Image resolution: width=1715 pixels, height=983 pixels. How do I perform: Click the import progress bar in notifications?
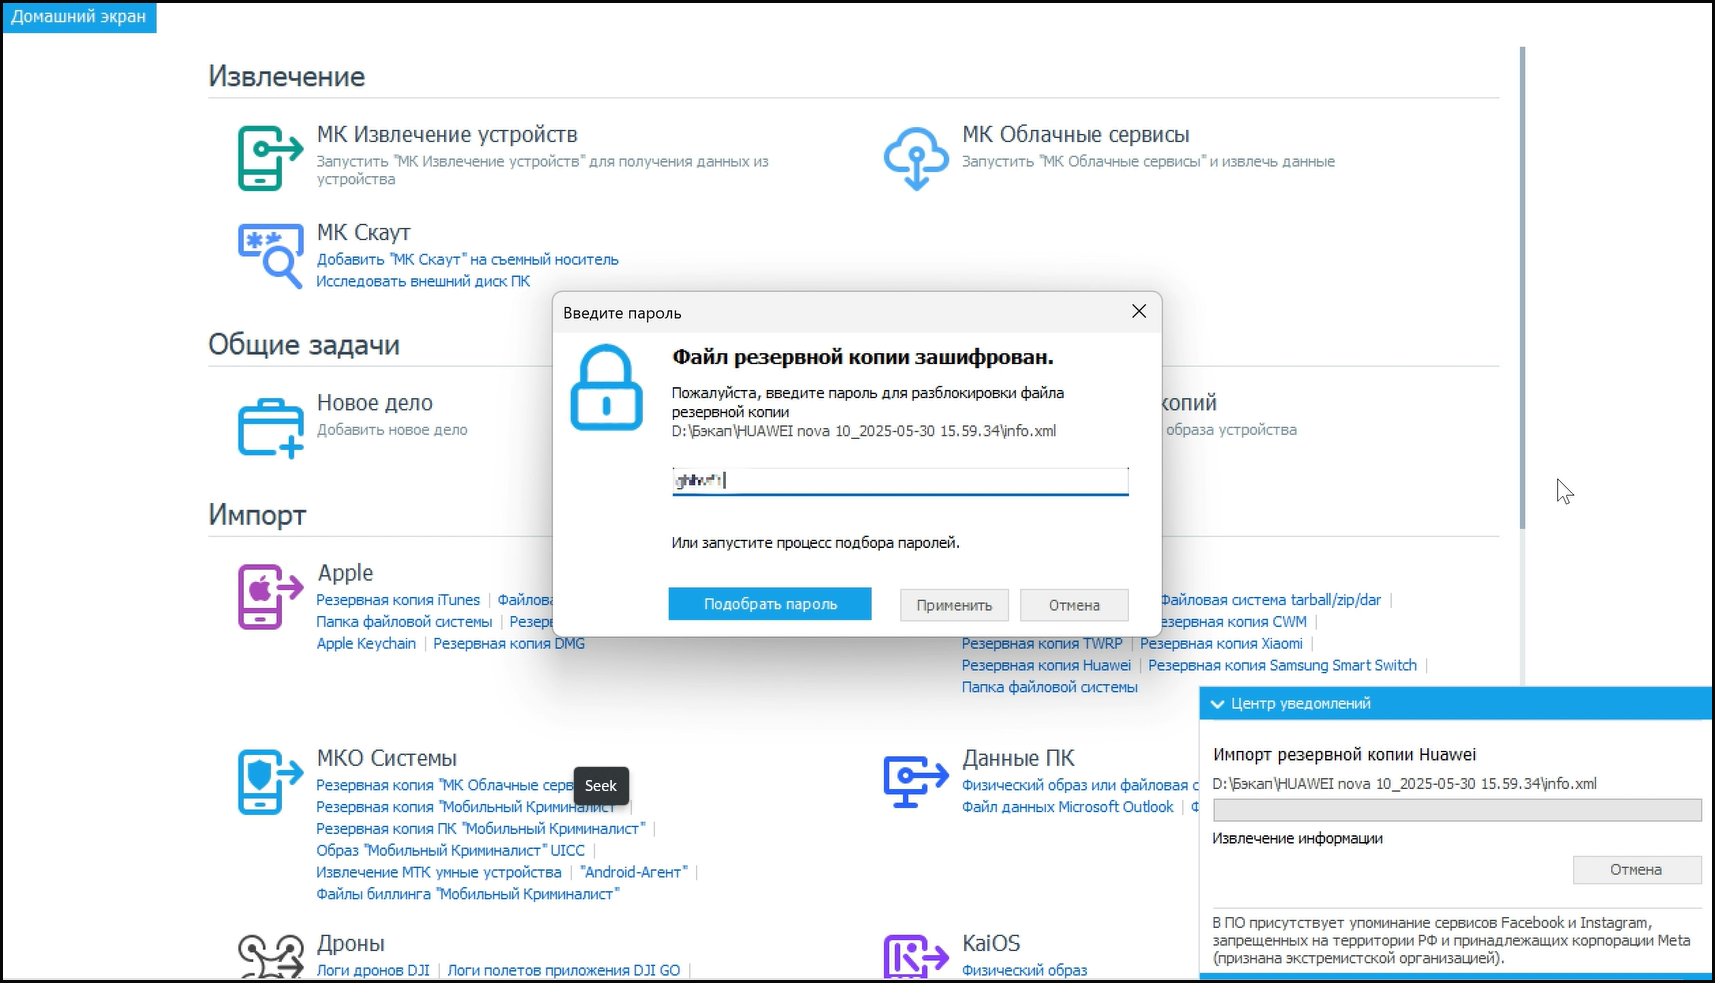(x=1457, y=810)
